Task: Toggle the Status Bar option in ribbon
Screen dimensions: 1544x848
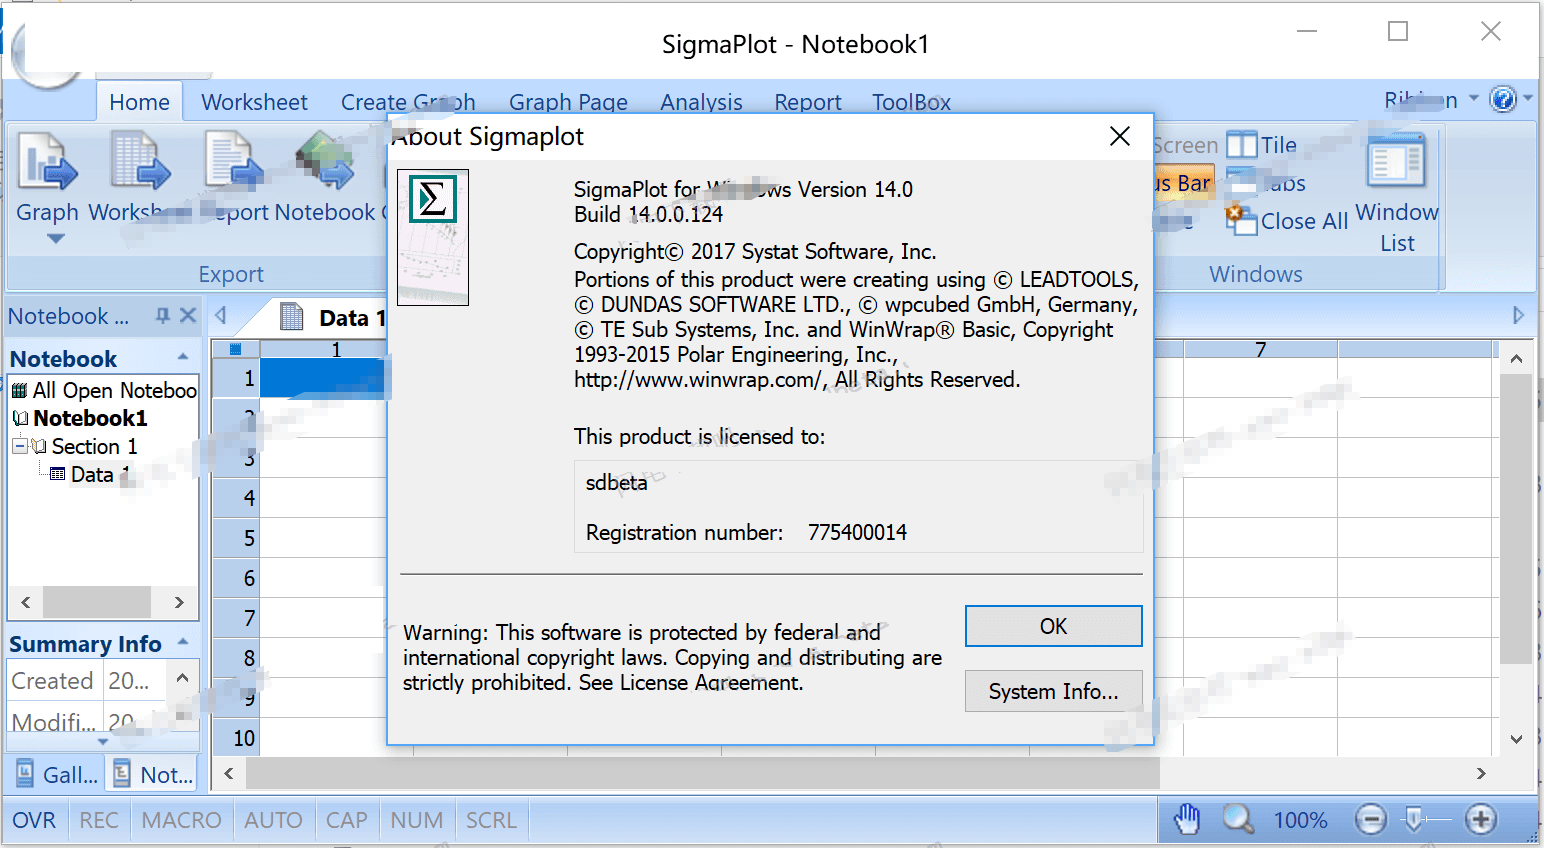Action: point(1183,183)
